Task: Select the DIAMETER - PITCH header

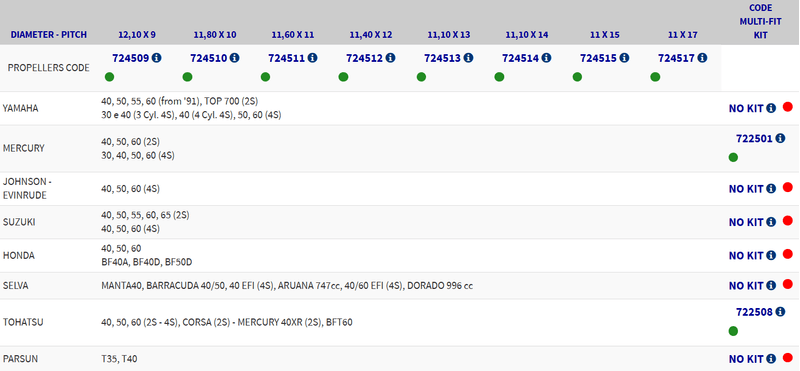Action: tap(48, 35)
